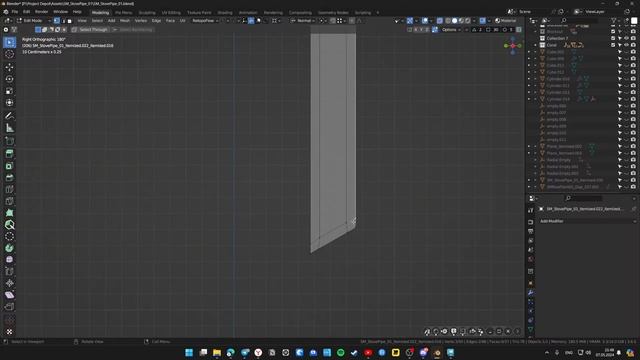Toggle X-Ray display in viewport header
640x360 pixels.
[440, 20]
